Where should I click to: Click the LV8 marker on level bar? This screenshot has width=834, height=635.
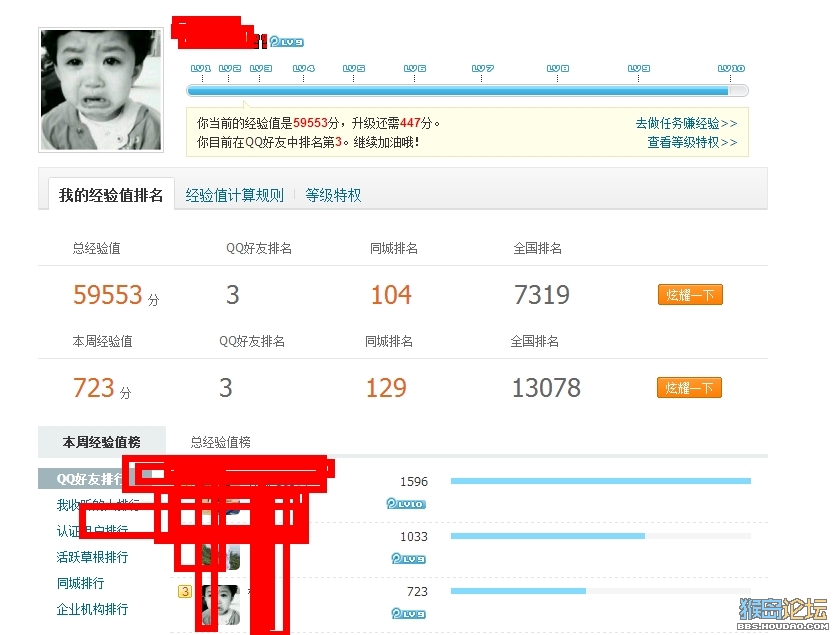(558, 69)
